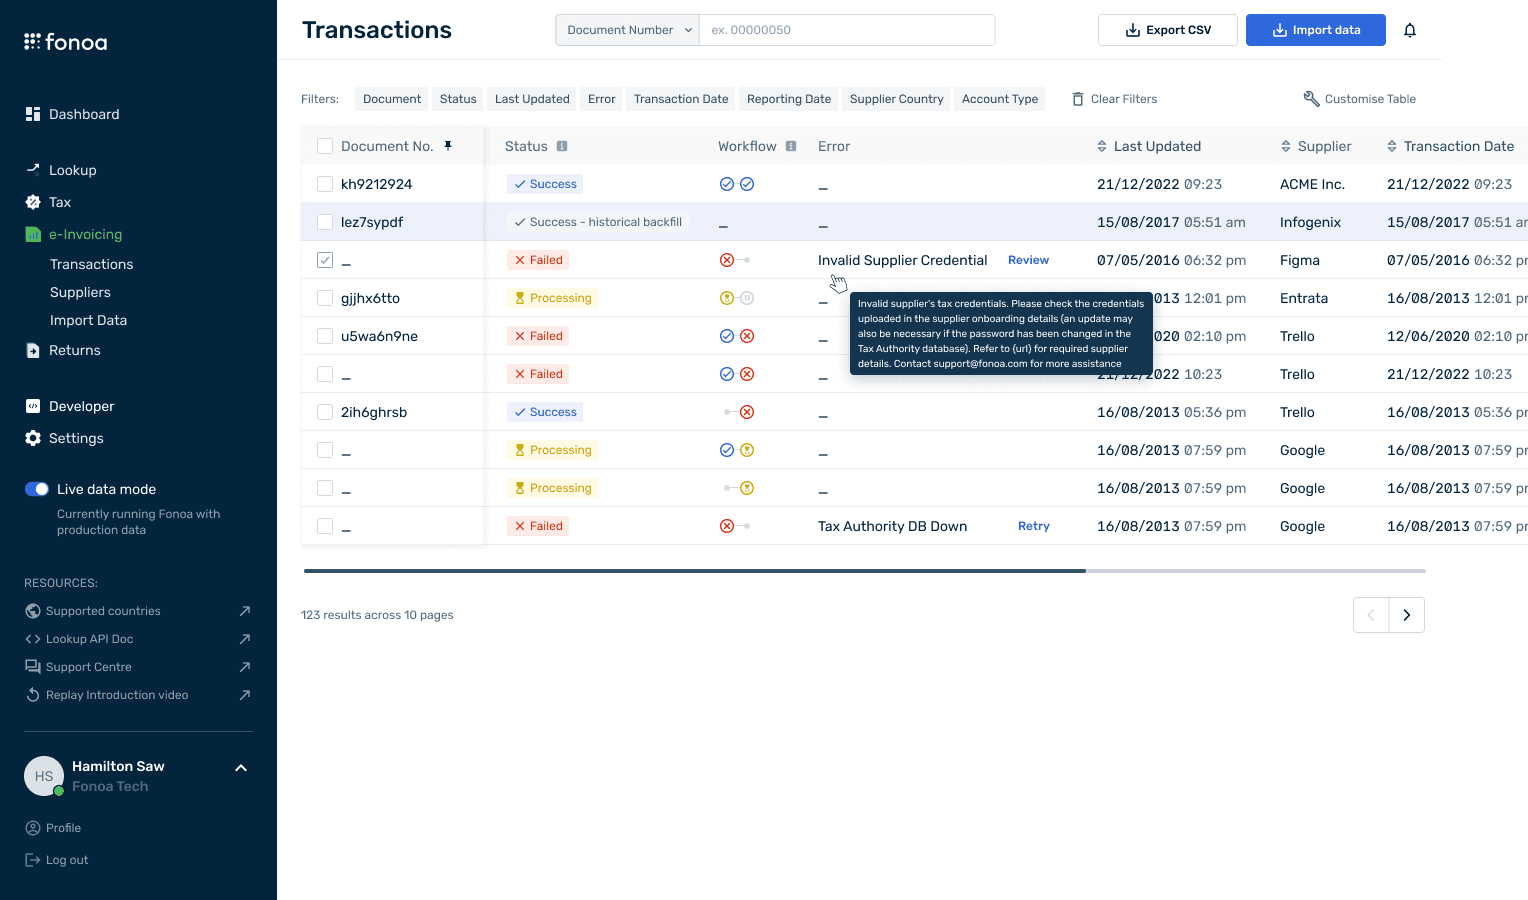Go to the next results page
The width and height of the screenshot is (1528, 900).
tap(1407, 615)
